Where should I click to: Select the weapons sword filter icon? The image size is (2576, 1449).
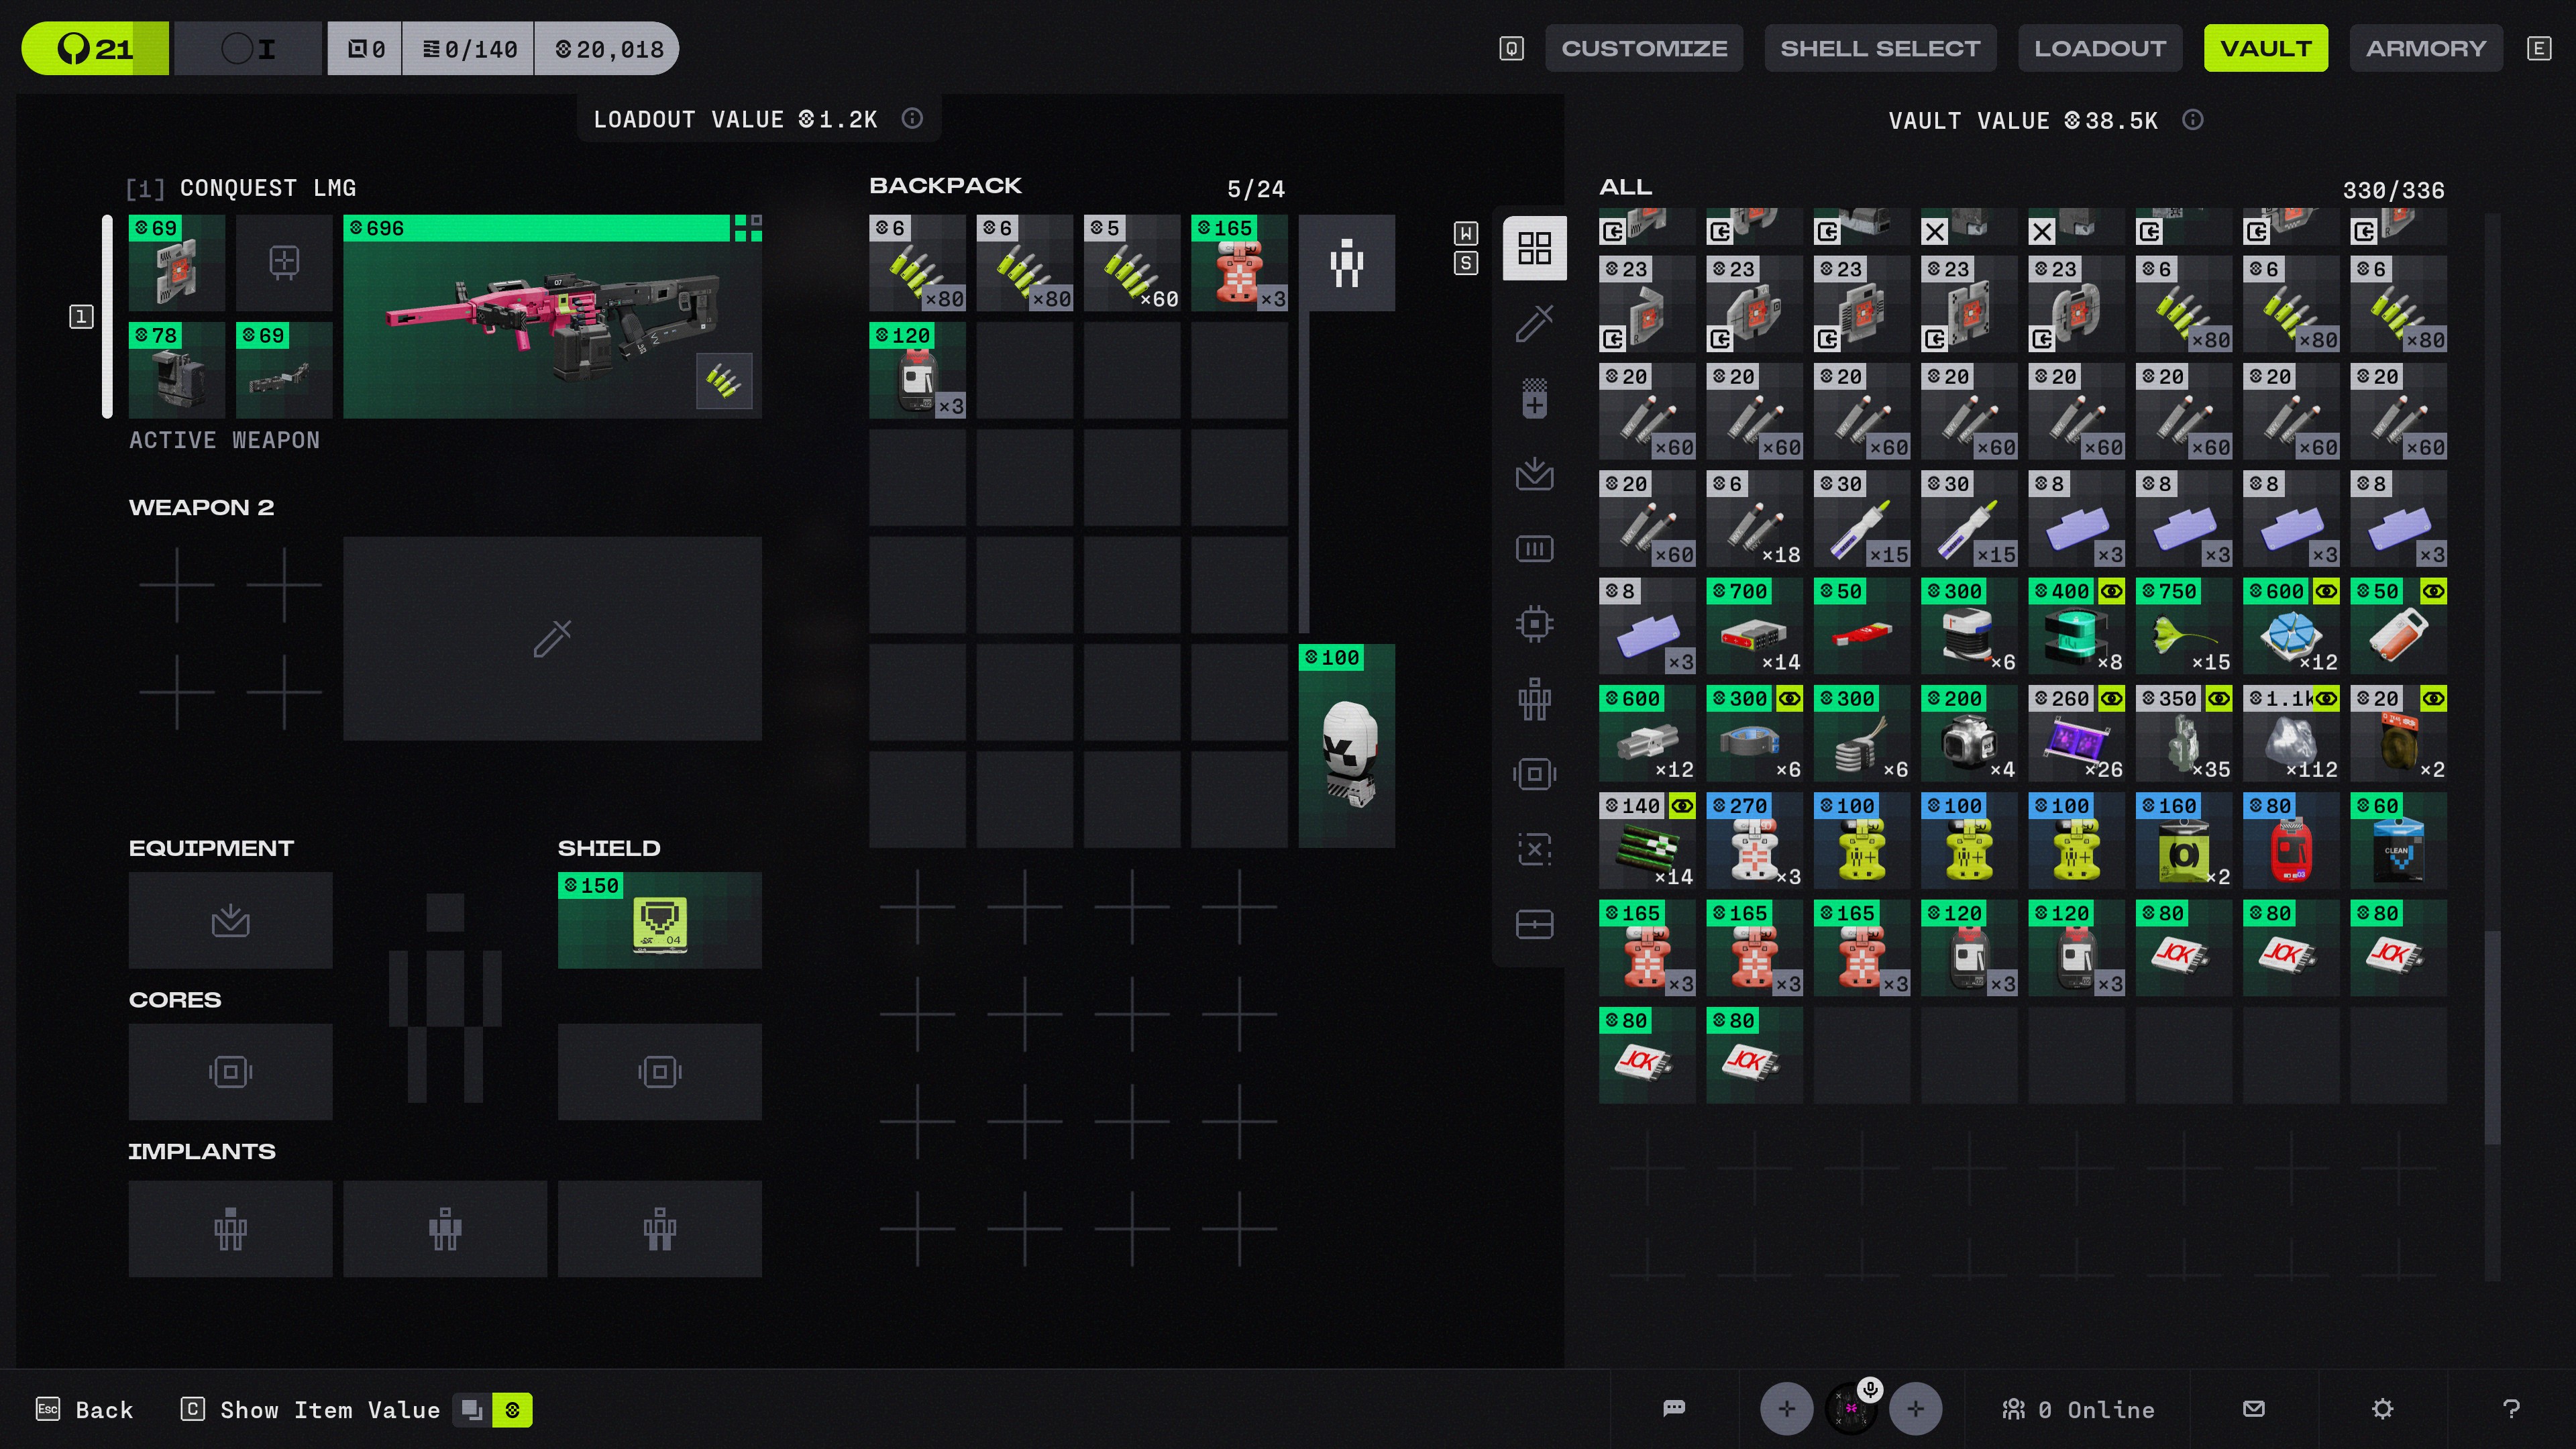(1534, 323)
